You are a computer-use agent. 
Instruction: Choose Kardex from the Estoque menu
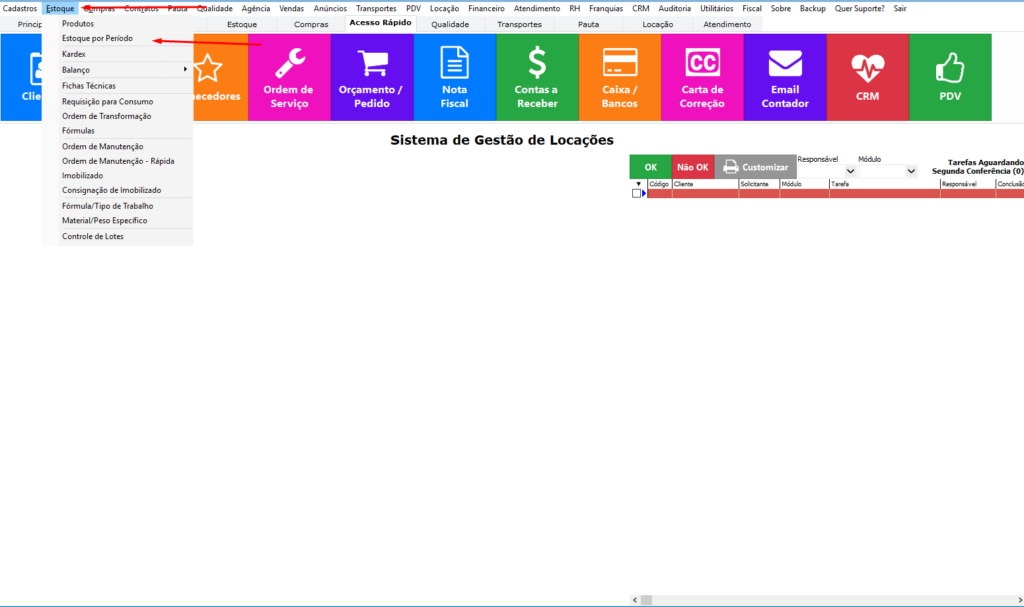coord(74,53)
